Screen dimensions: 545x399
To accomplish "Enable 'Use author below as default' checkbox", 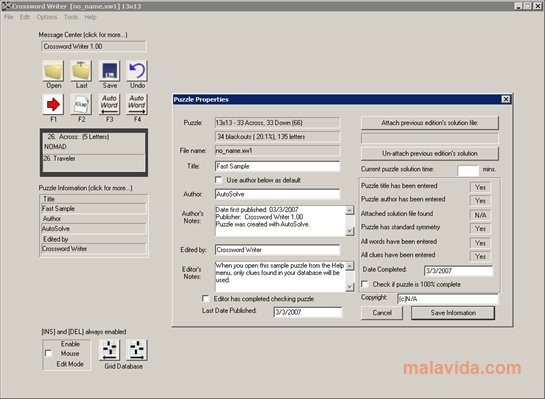I will click(x=218, y=180).
